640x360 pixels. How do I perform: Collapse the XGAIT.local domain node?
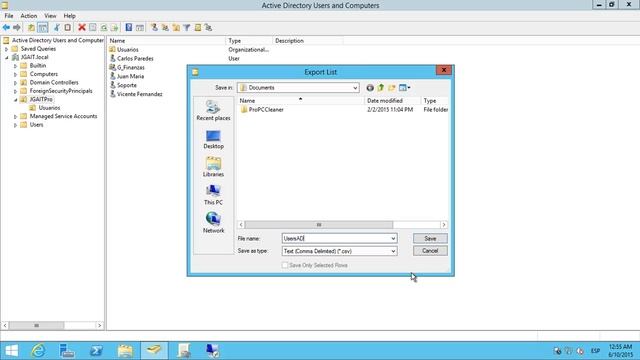point(7,58)
